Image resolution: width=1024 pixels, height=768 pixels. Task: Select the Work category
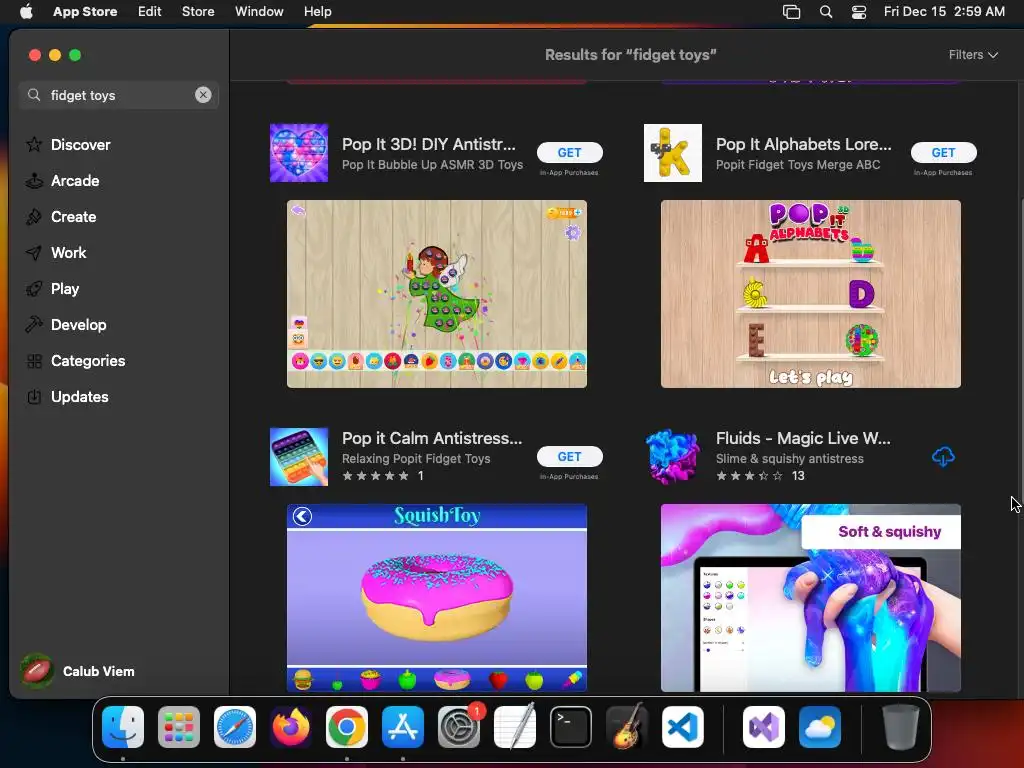(56, 253)
